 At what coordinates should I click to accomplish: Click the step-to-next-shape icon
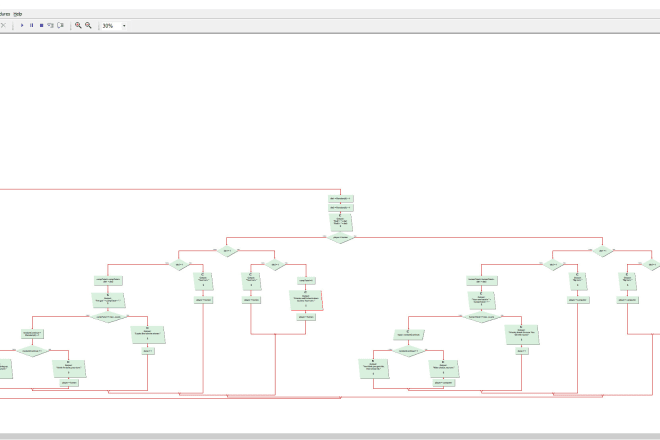pos(51,25)
